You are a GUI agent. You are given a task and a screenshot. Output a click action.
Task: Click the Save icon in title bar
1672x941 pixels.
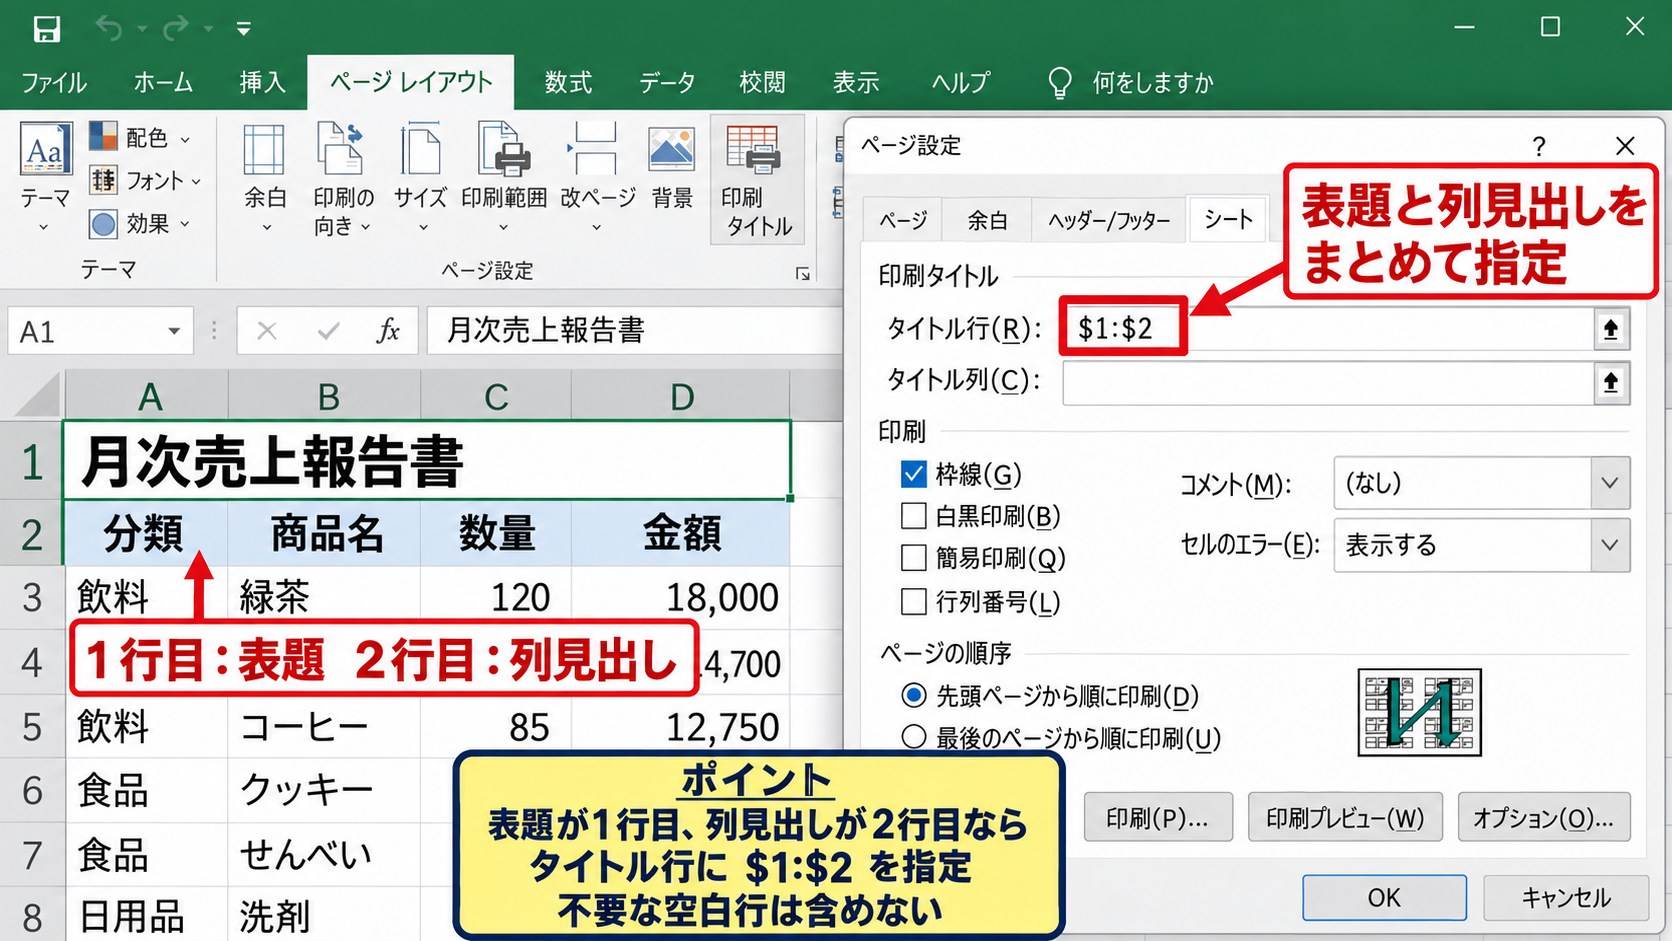[46, 28]
